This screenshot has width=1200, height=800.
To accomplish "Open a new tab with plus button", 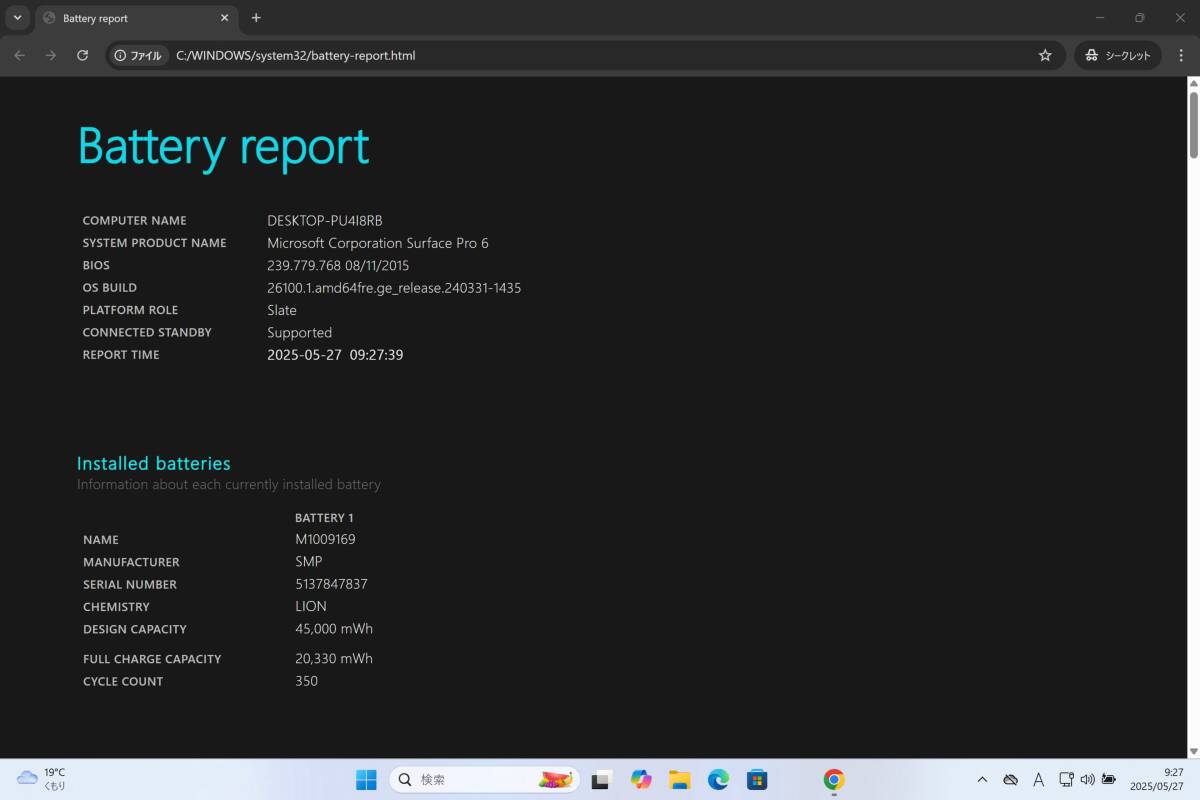I will [x=256, y=18].
